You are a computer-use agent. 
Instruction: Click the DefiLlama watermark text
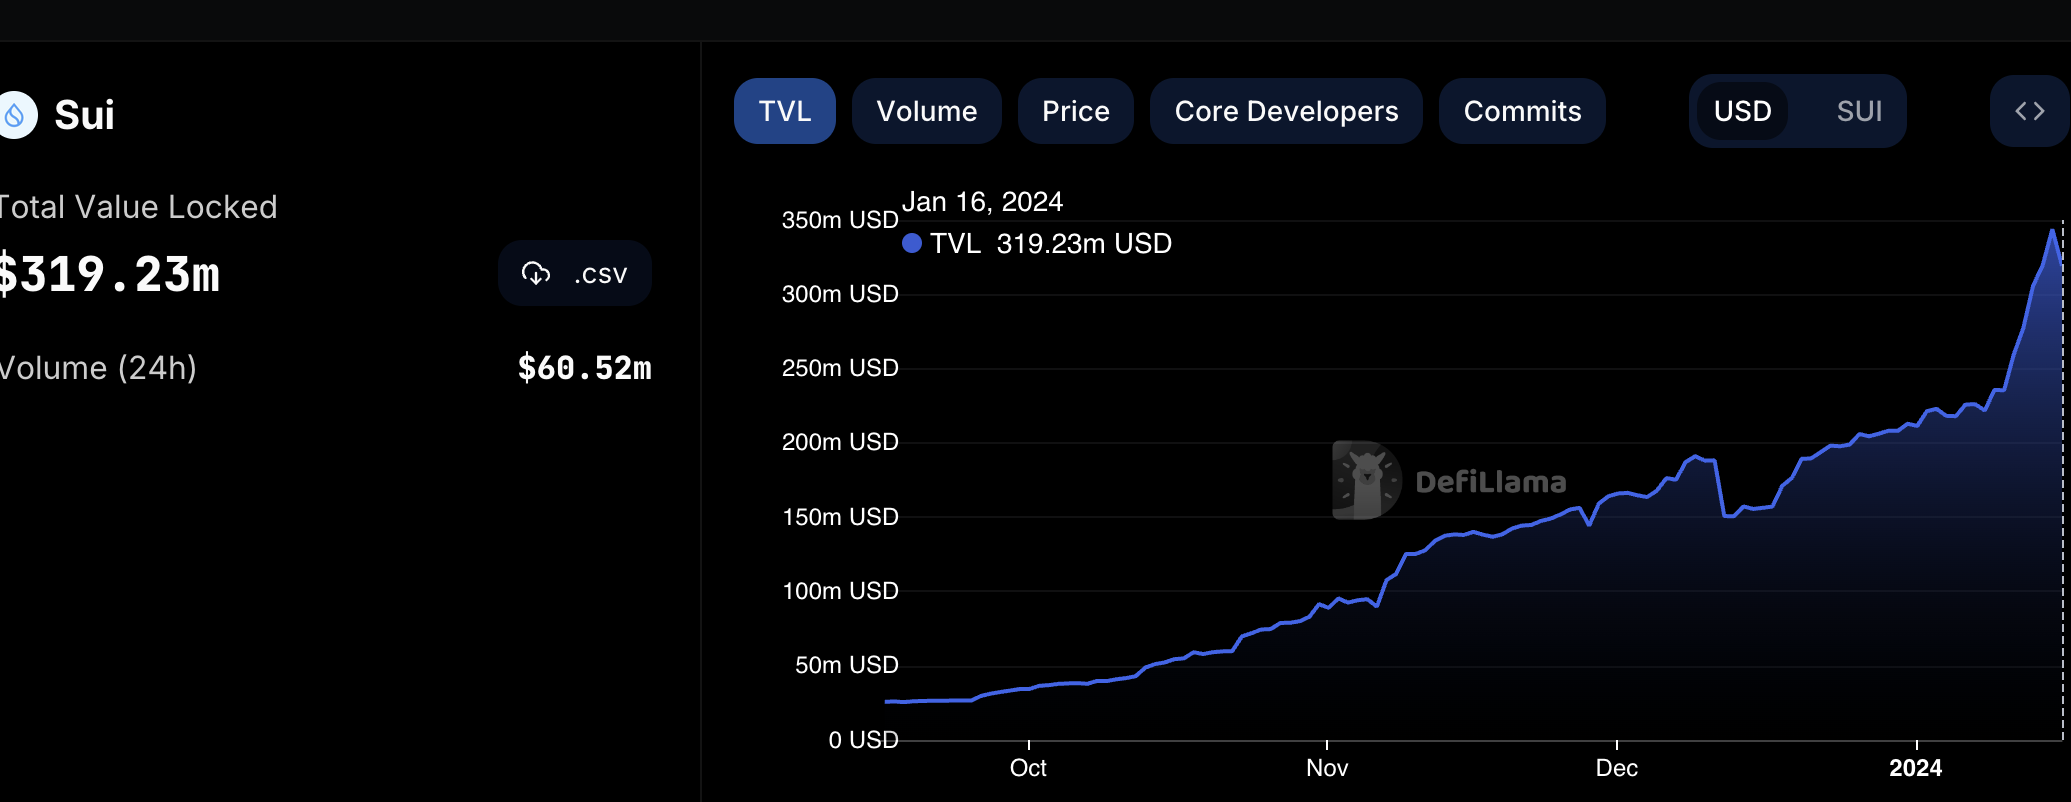(1491, 482)
